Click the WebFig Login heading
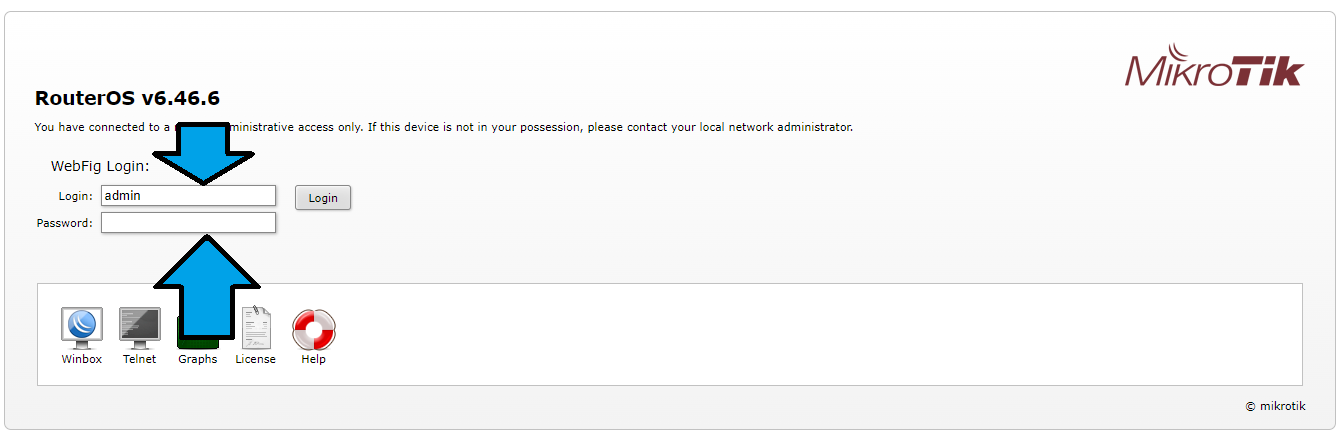The height and width of the screenshot is (448, 1338). tap(99, 166)
